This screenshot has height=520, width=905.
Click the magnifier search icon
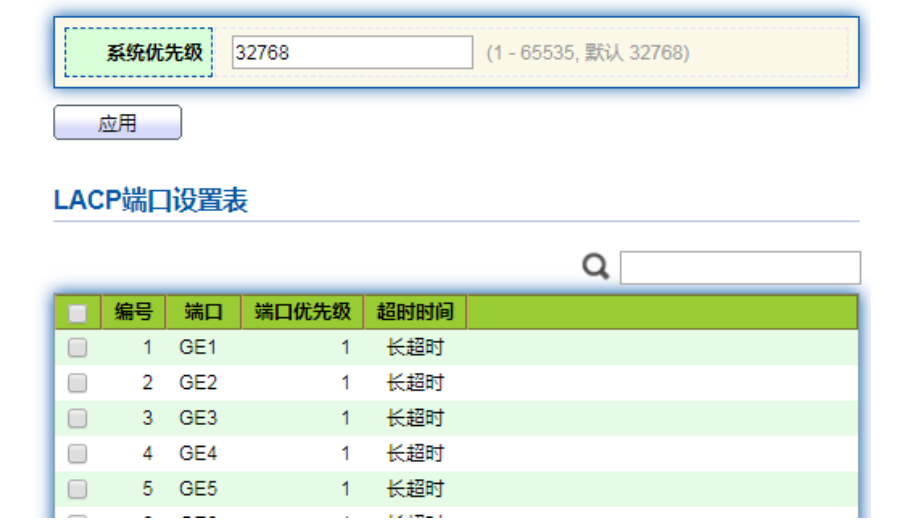[x=596, y=267]
